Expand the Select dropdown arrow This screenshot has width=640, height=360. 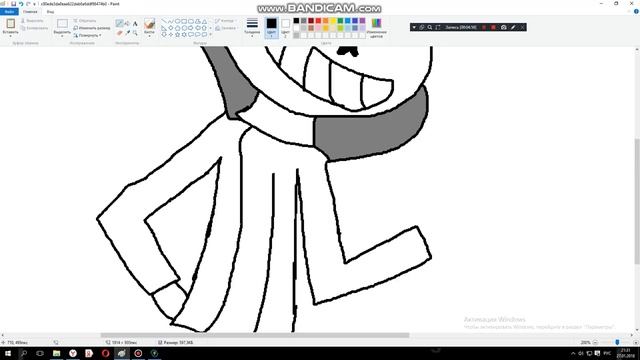click(x=62, y=36)
